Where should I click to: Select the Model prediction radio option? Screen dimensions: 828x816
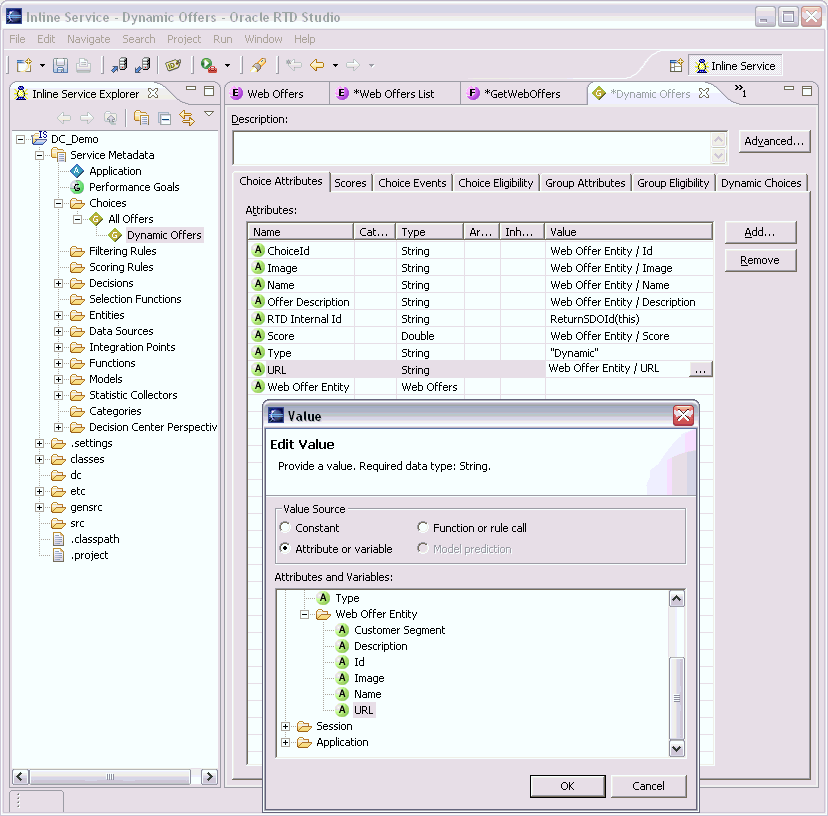[422, 548]
